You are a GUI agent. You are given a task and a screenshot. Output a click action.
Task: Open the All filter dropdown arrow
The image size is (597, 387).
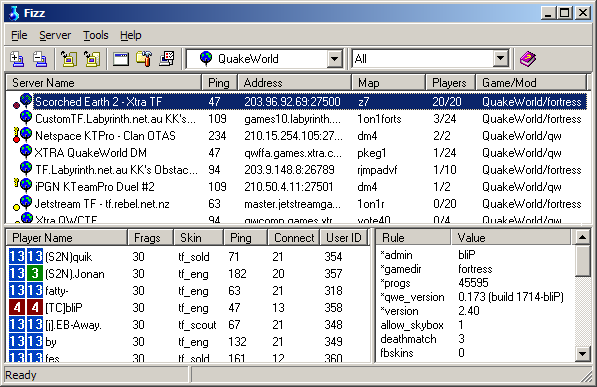501,59
